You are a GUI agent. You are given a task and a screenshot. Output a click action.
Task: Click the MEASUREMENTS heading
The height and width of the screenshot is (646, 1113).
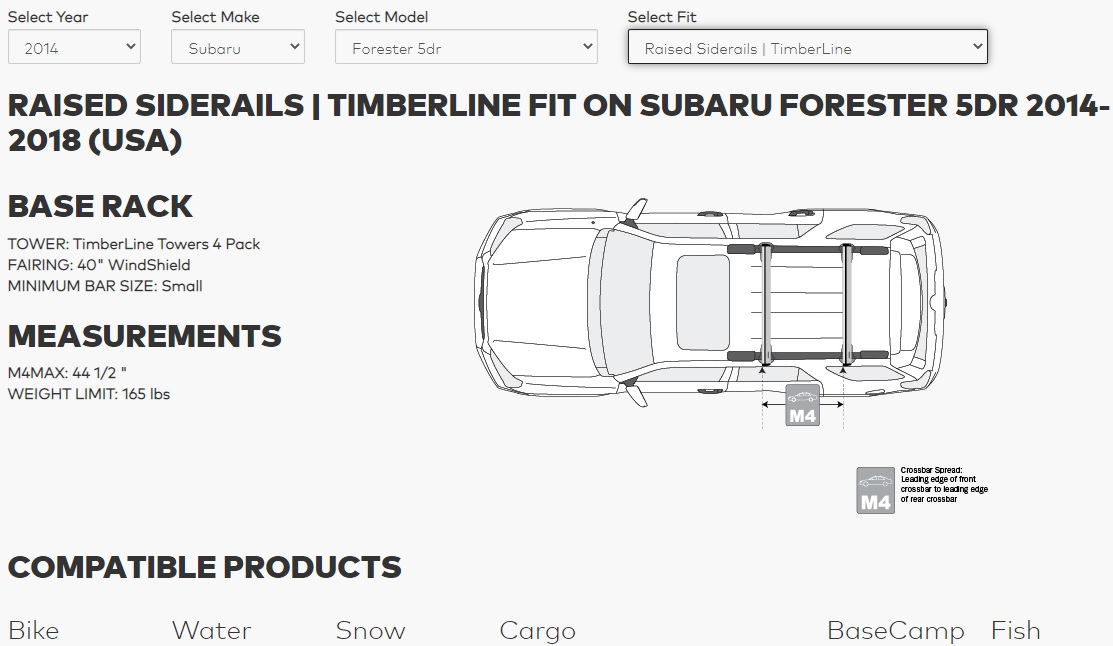(x=145, y=336)
